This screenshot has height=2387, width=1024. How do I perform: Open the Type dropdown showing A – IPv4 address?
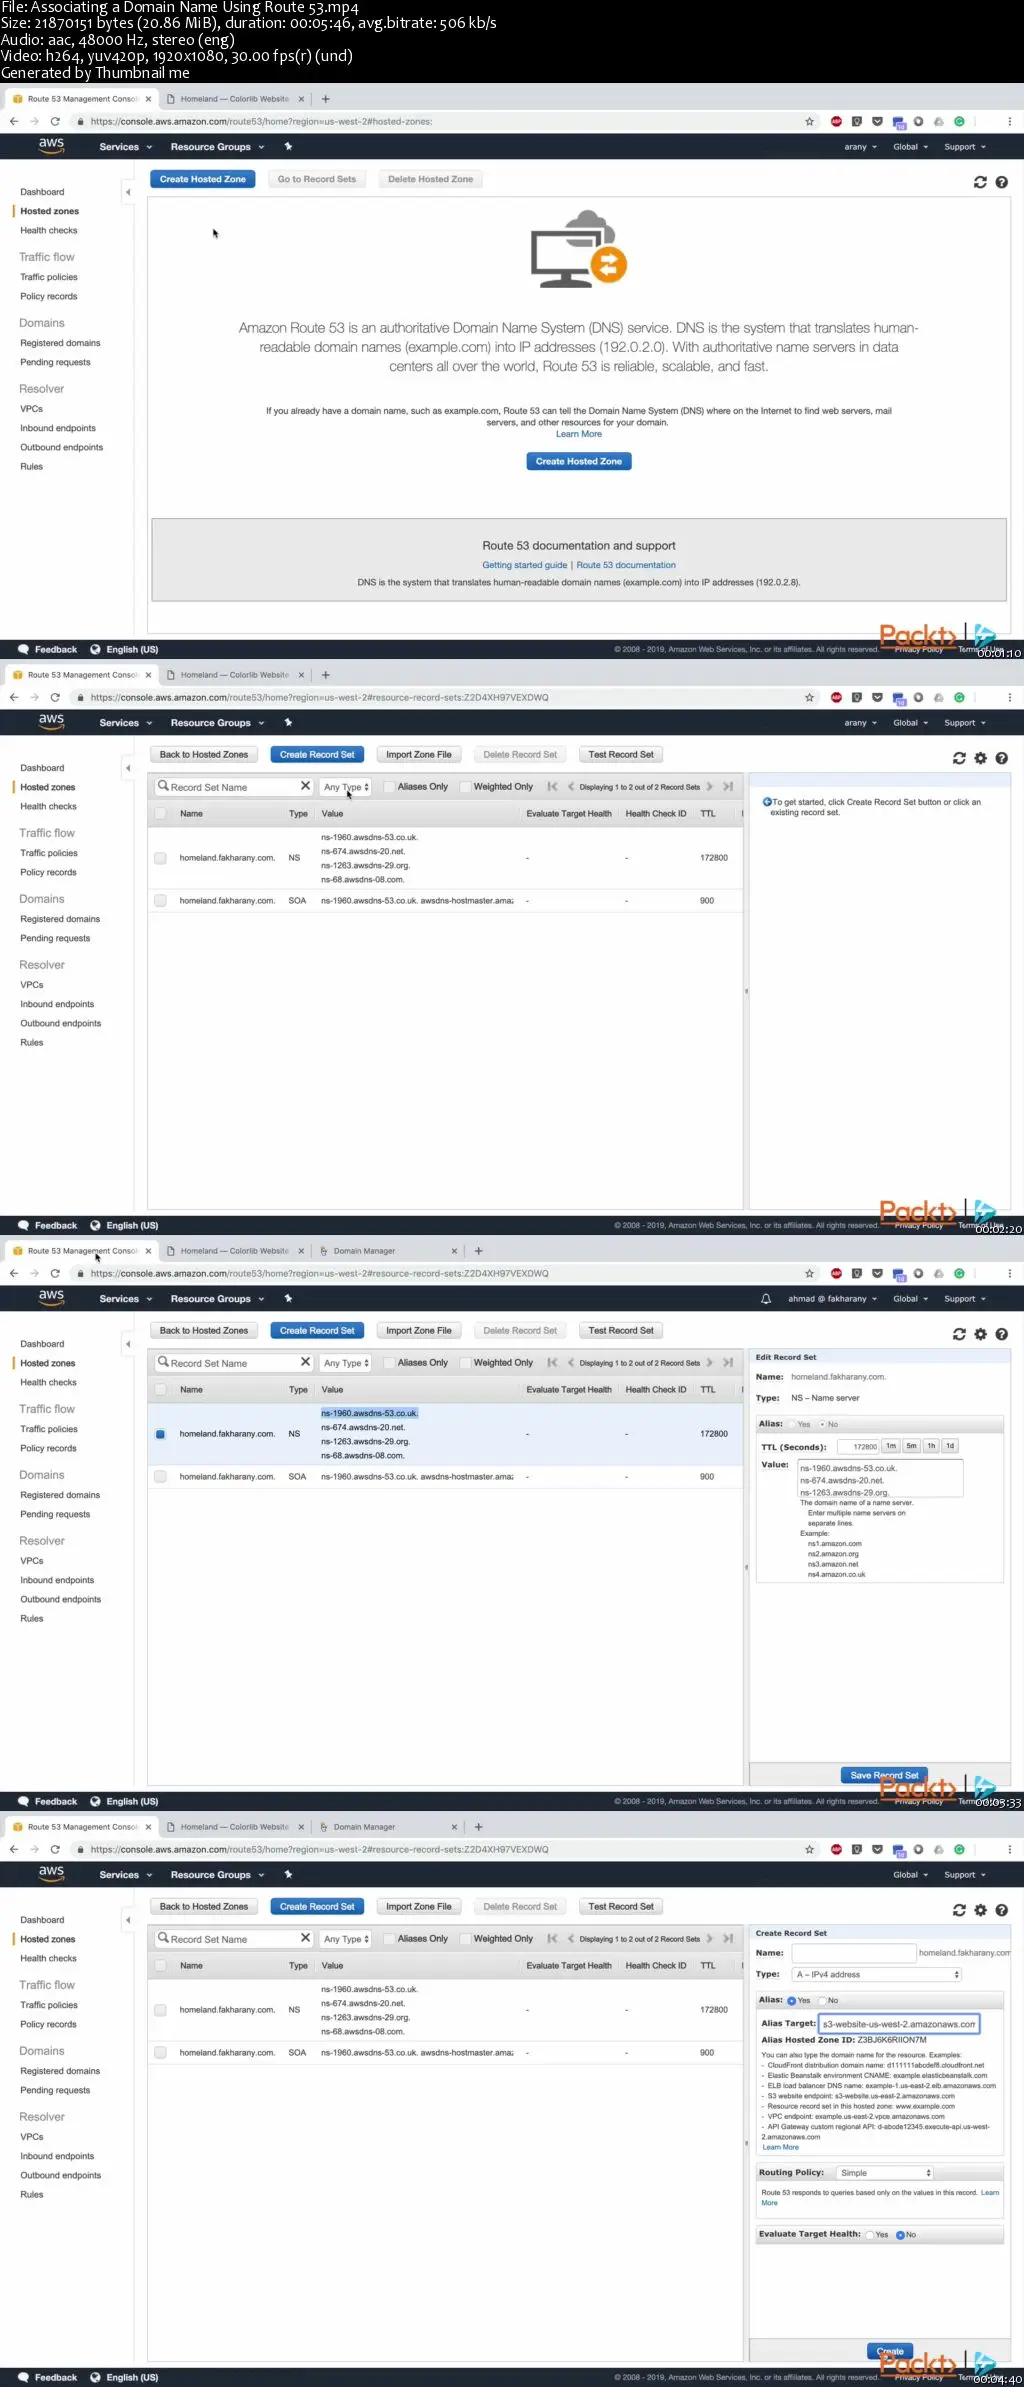[877, 1975]
